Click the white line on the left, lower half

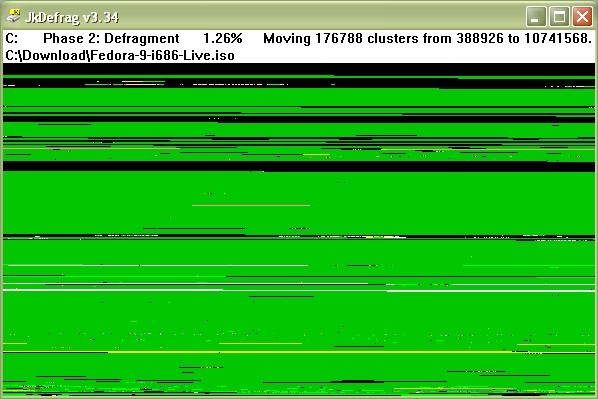coord(157,265)
